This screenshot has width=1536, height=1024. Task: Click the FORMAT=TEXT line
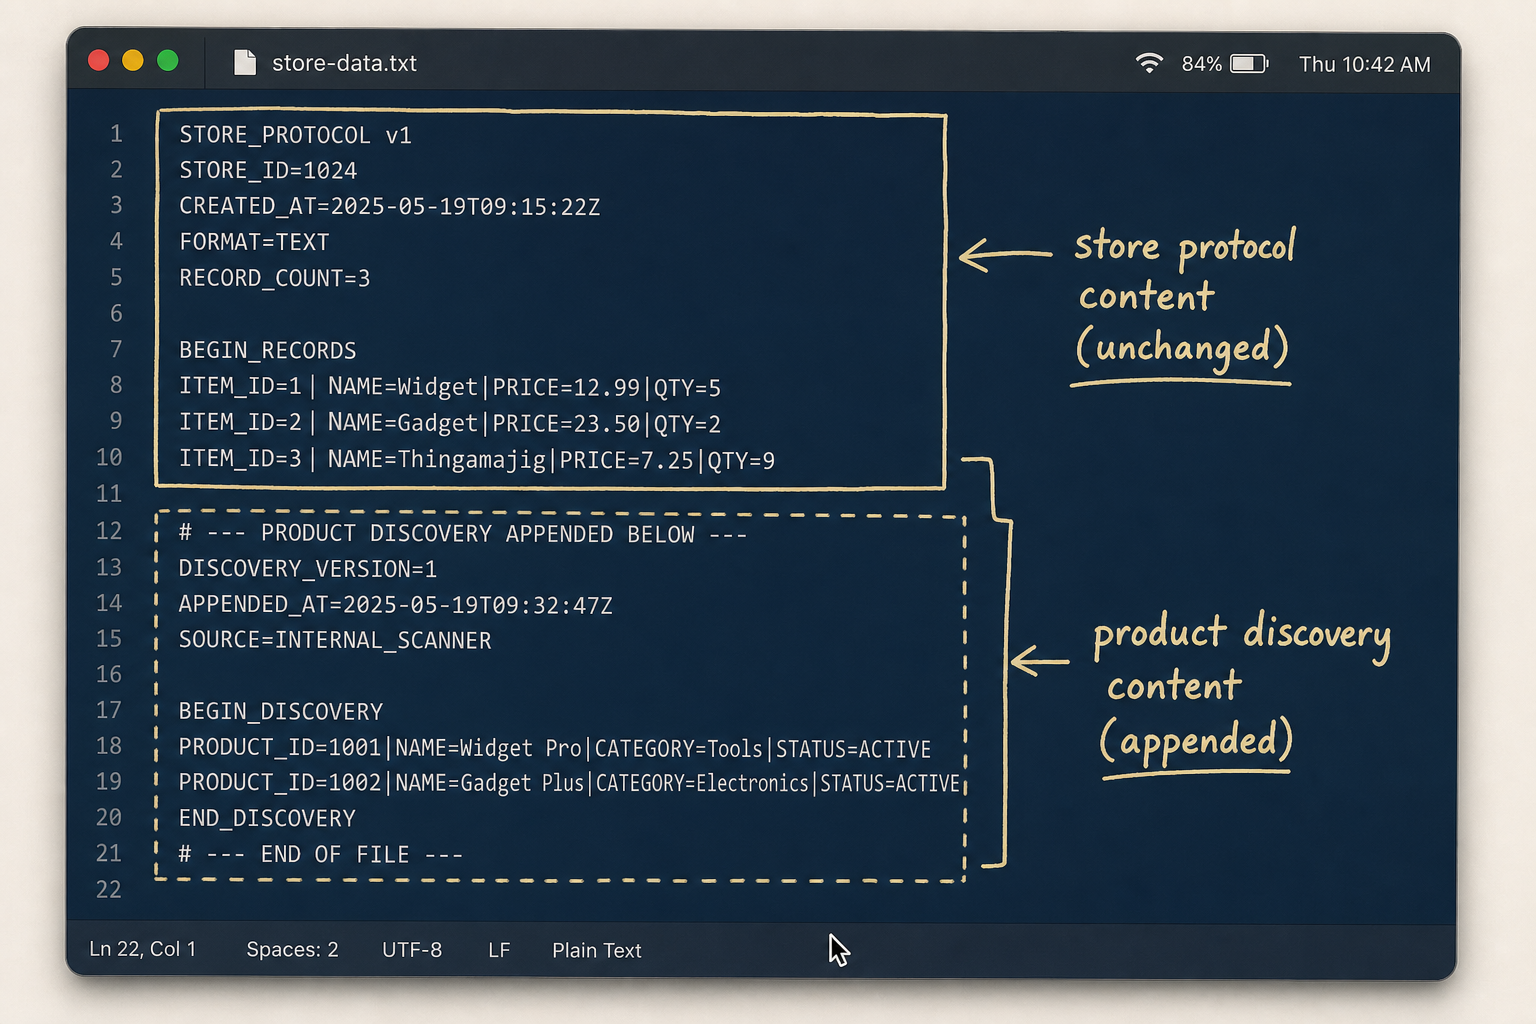254,242
